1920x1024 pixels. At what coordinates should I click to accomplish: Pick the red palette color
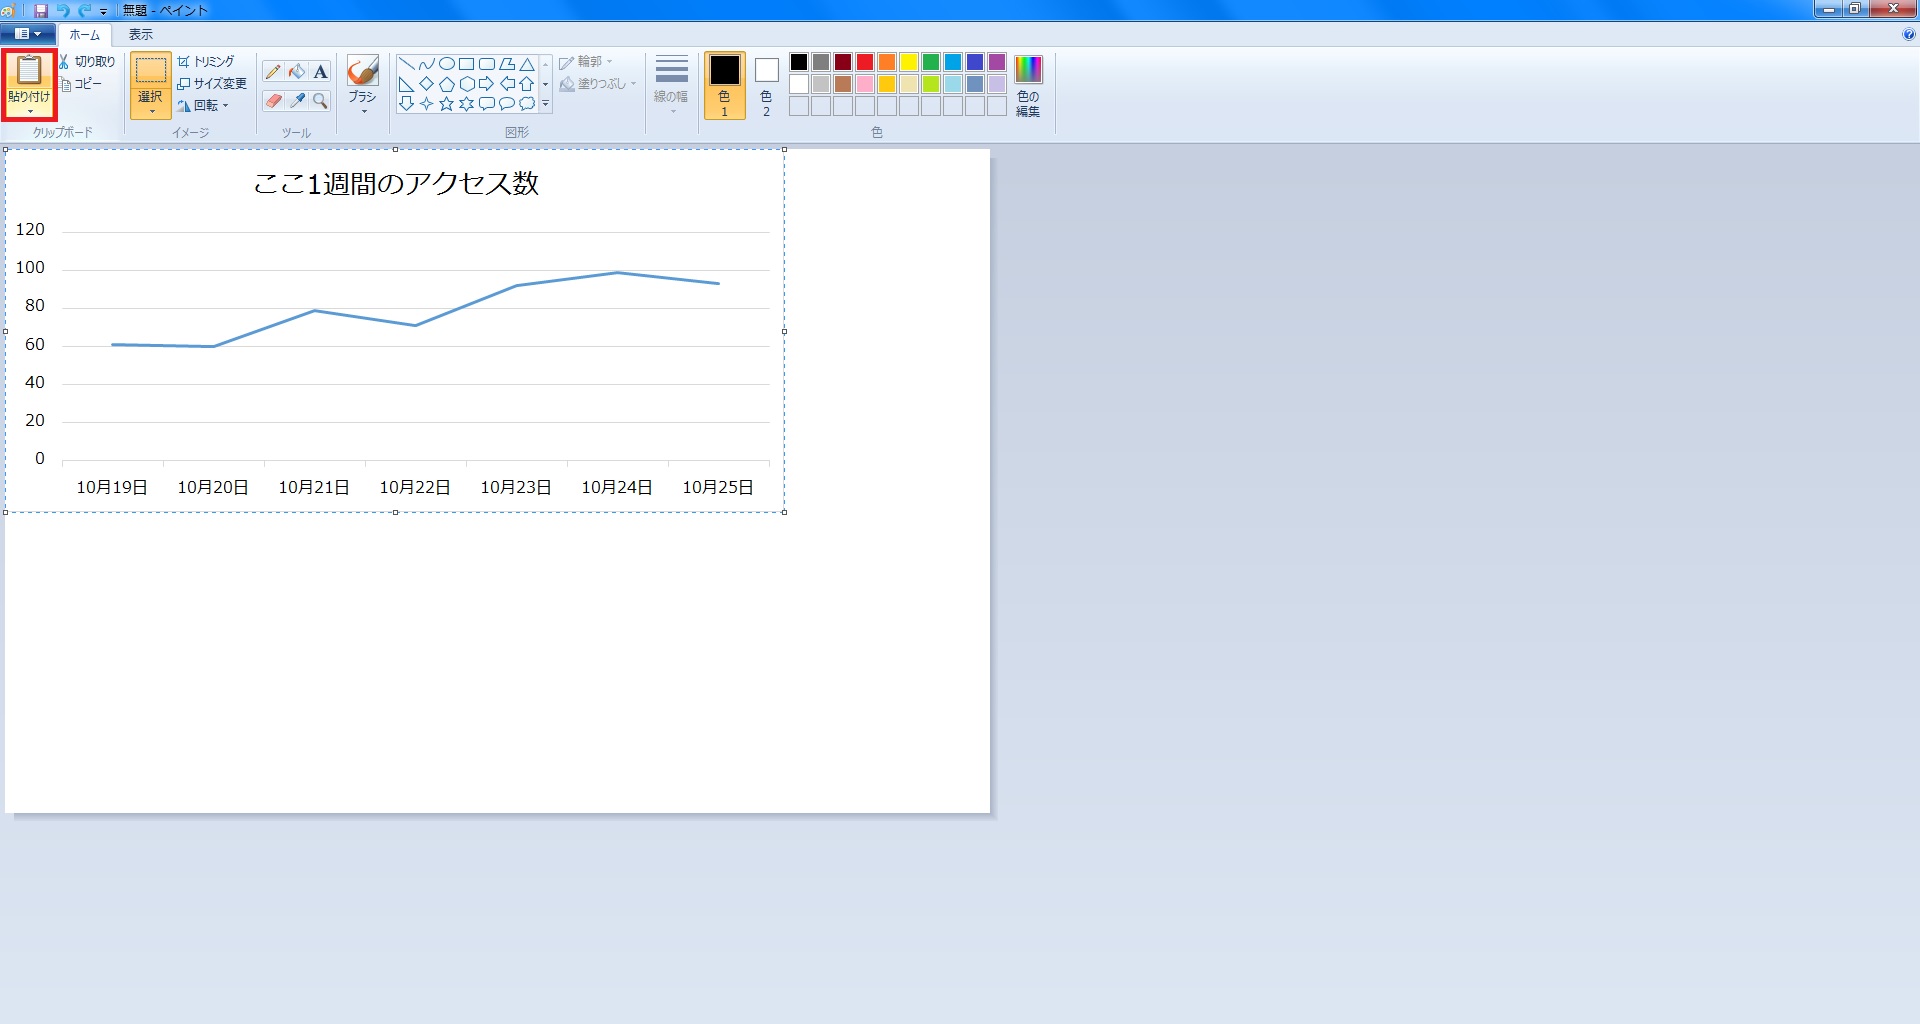click(x=865, y=62)
